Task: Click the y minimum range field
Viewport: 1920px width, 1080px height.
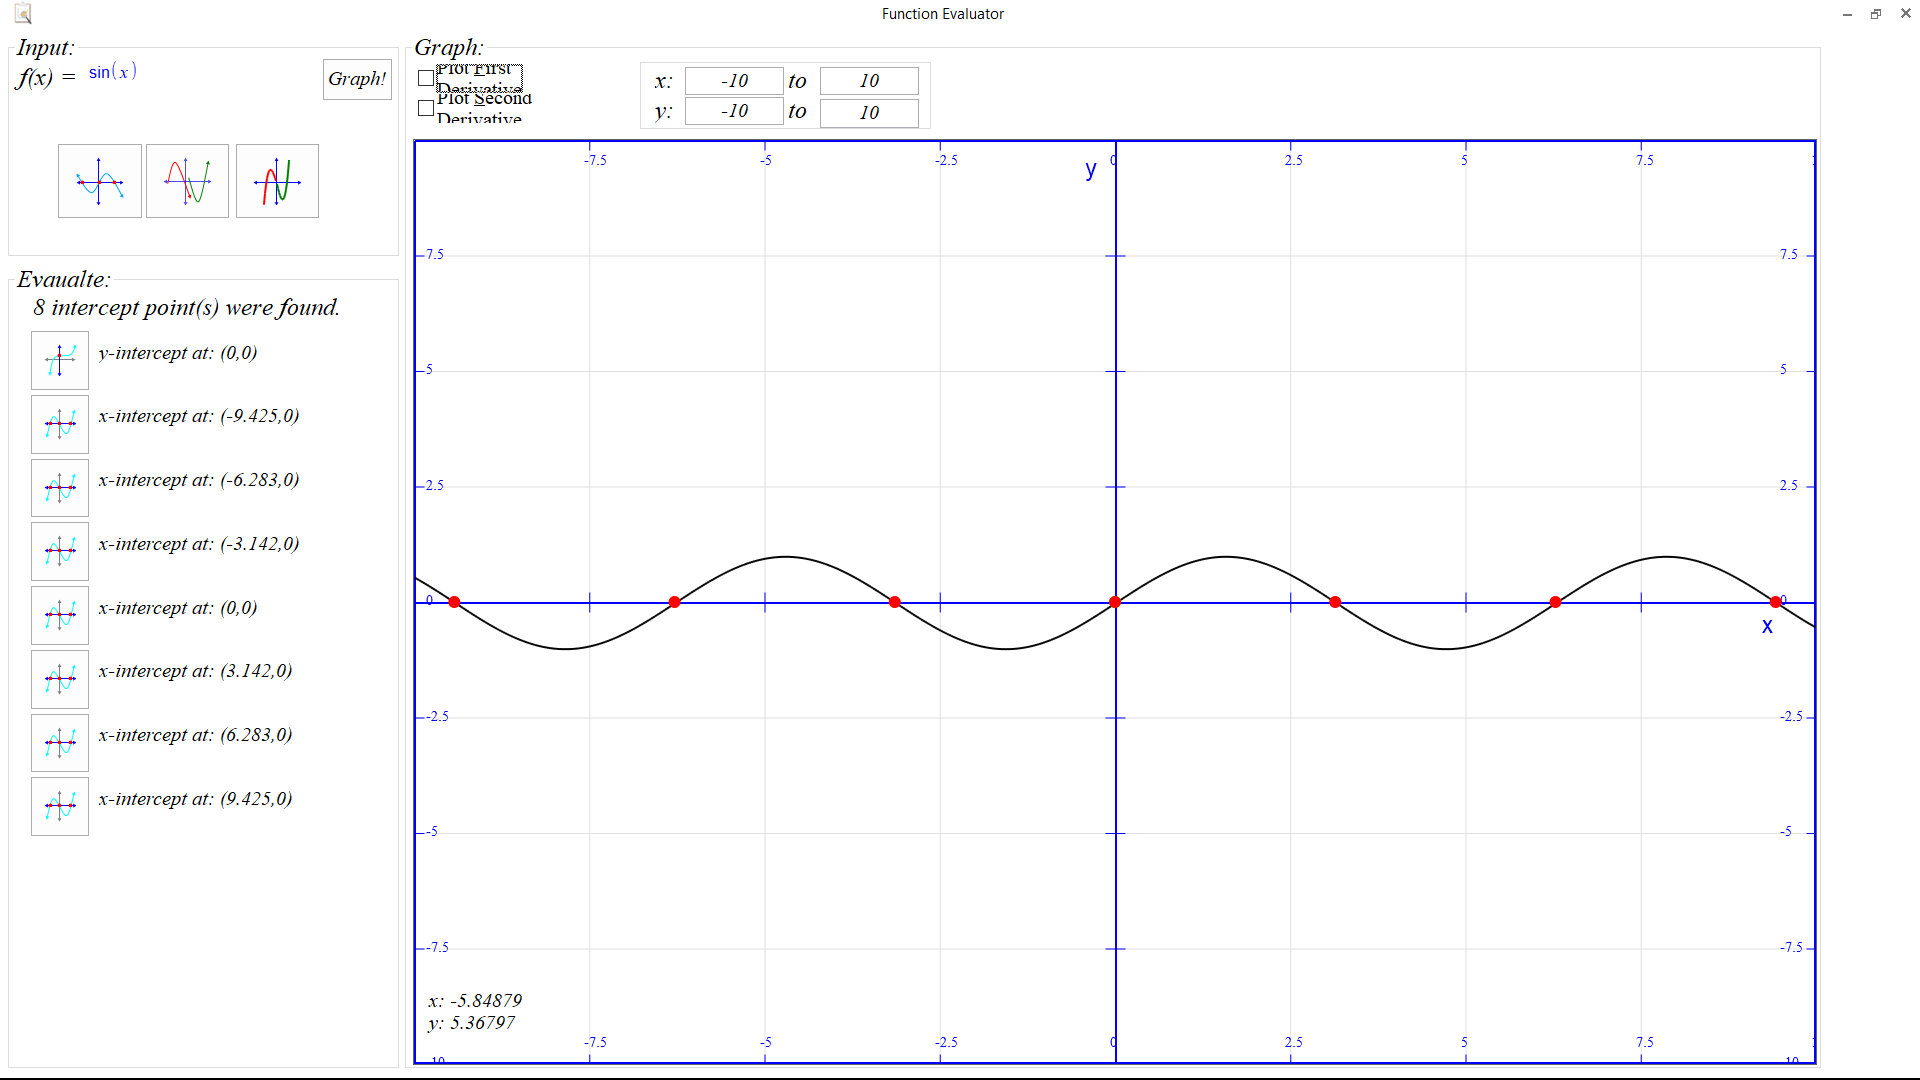Action: coord(734,112)
